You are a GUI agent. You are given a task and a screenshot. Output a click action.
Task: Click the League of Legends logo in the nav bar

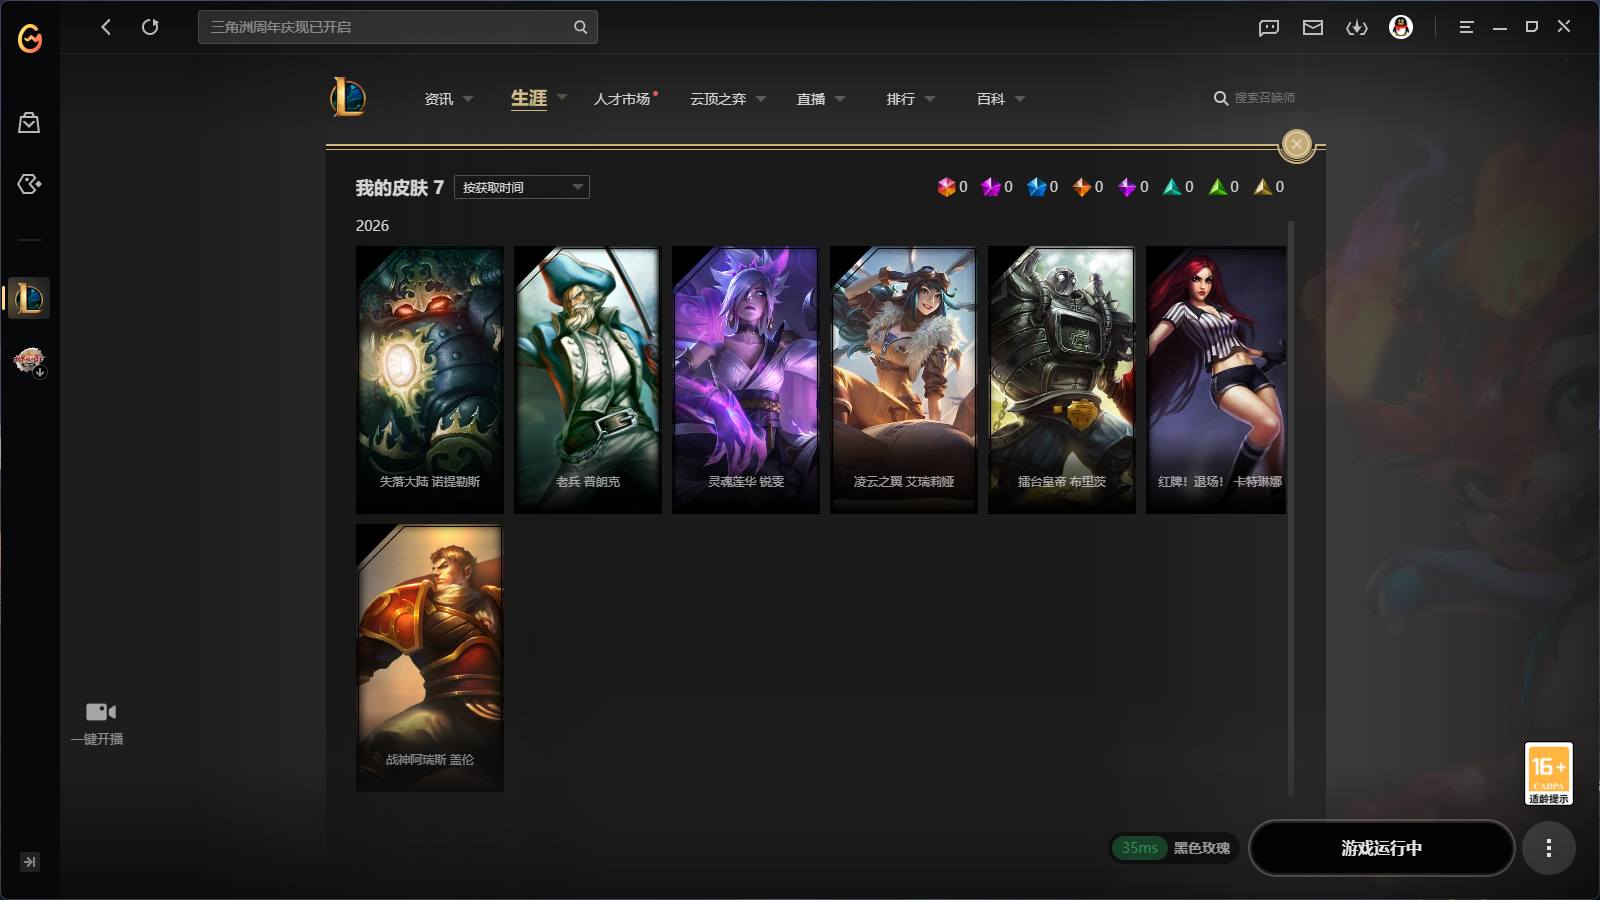(348, 97)
